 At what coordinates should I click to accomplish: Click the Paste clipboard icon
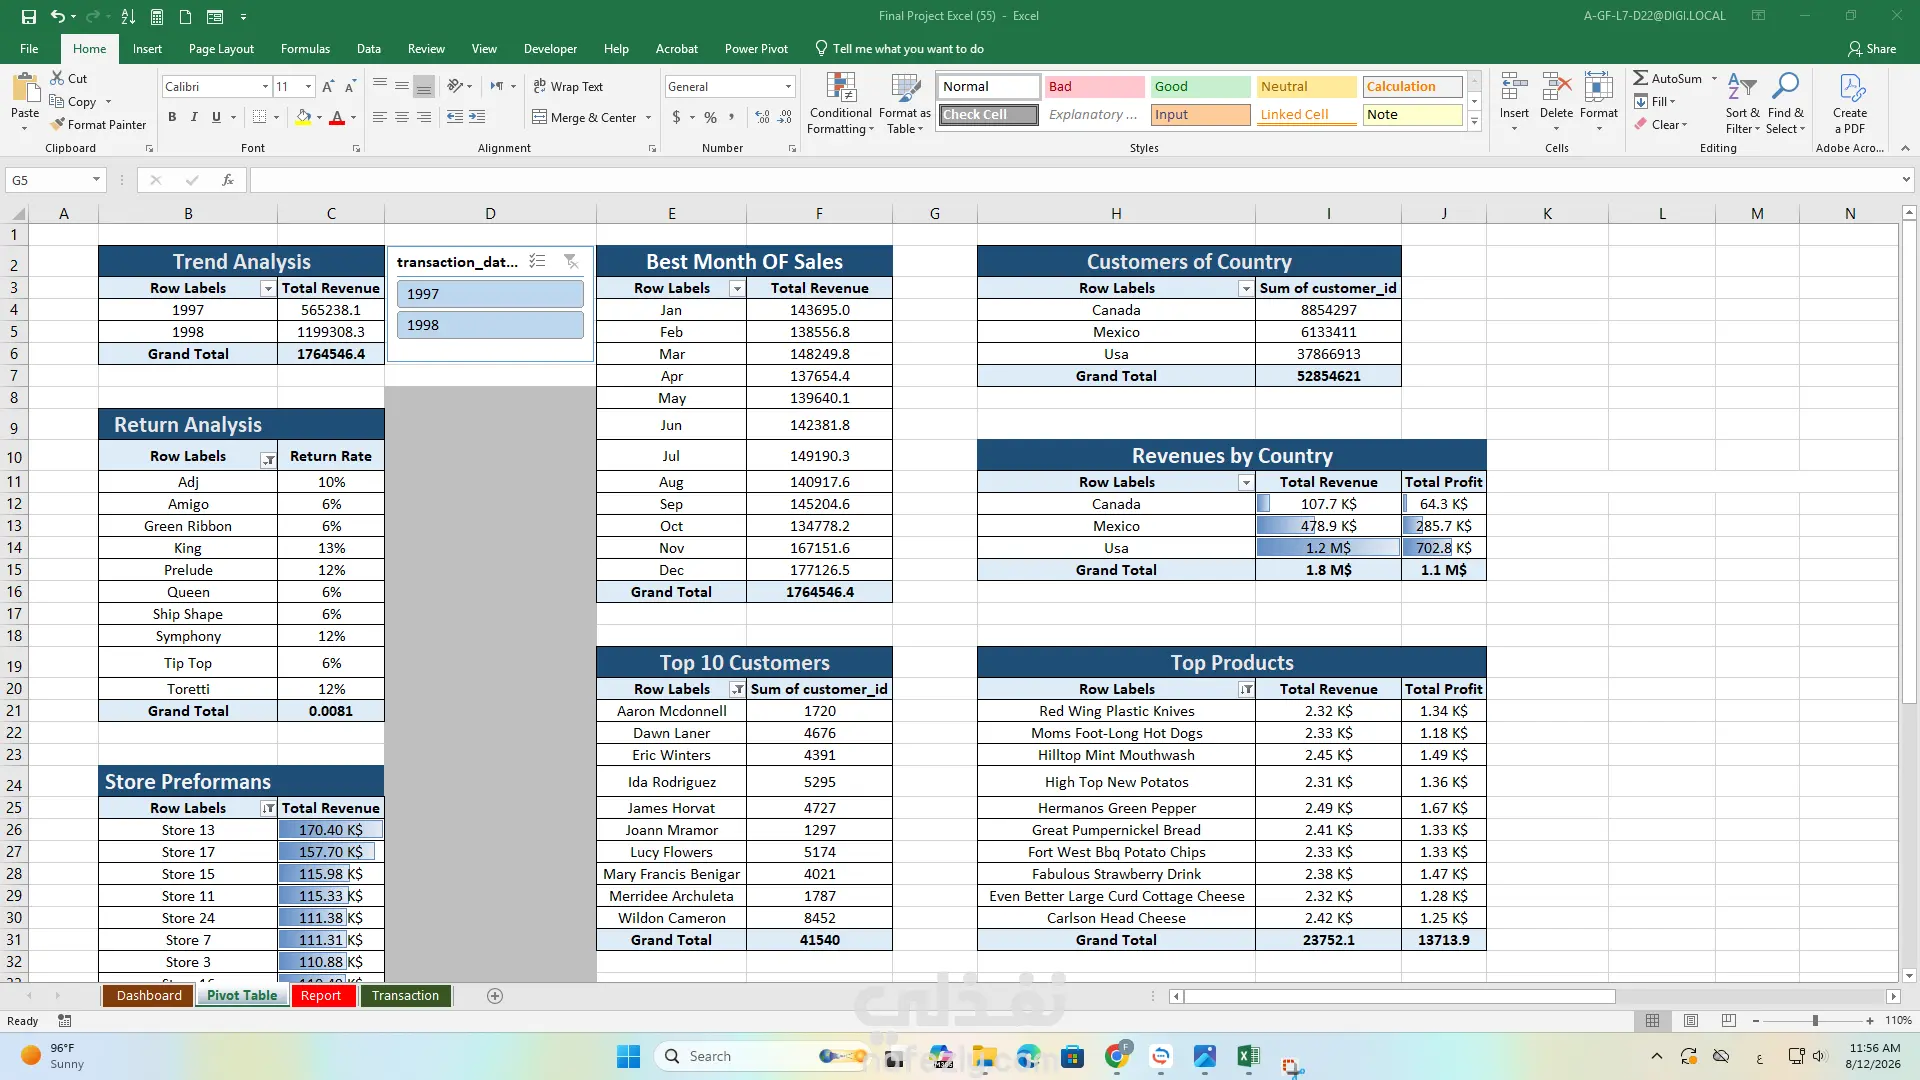tap(25, 89)
